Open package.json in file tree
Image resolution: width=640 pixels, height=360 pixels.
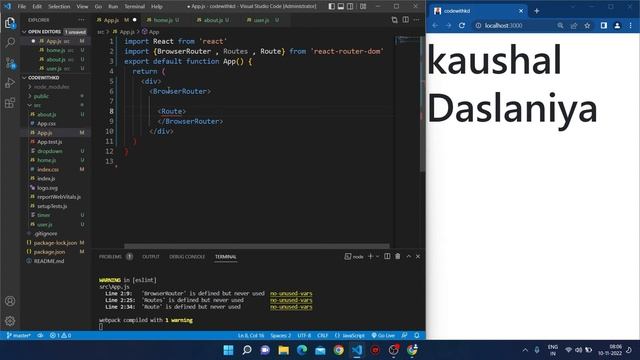click(49, 252)
